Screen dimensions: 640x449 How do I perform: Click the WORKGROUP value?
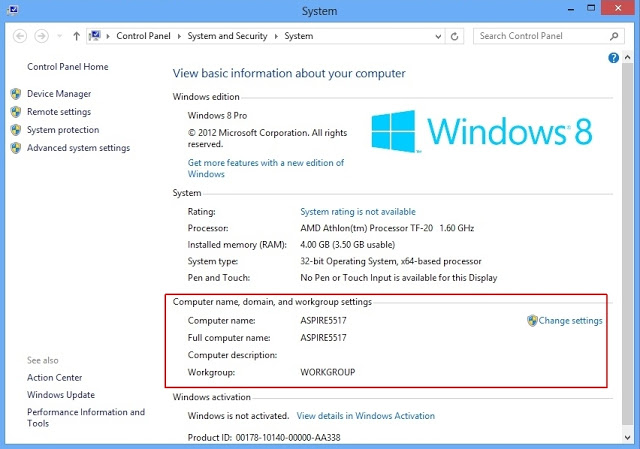tap(328, 372)
